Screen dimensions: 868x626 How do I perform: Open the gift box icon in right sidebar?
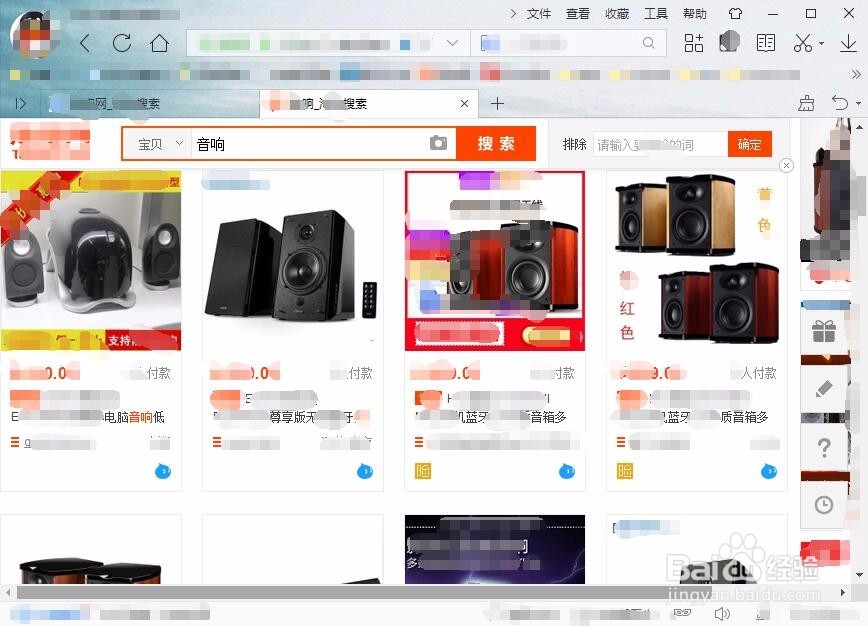(824, 332)
